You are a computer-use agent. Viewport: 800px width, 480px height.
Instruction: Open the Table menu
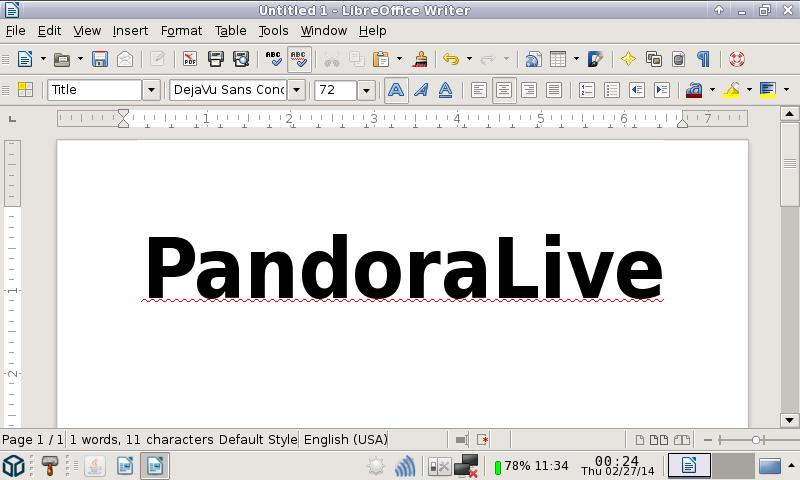pos(231,31)
